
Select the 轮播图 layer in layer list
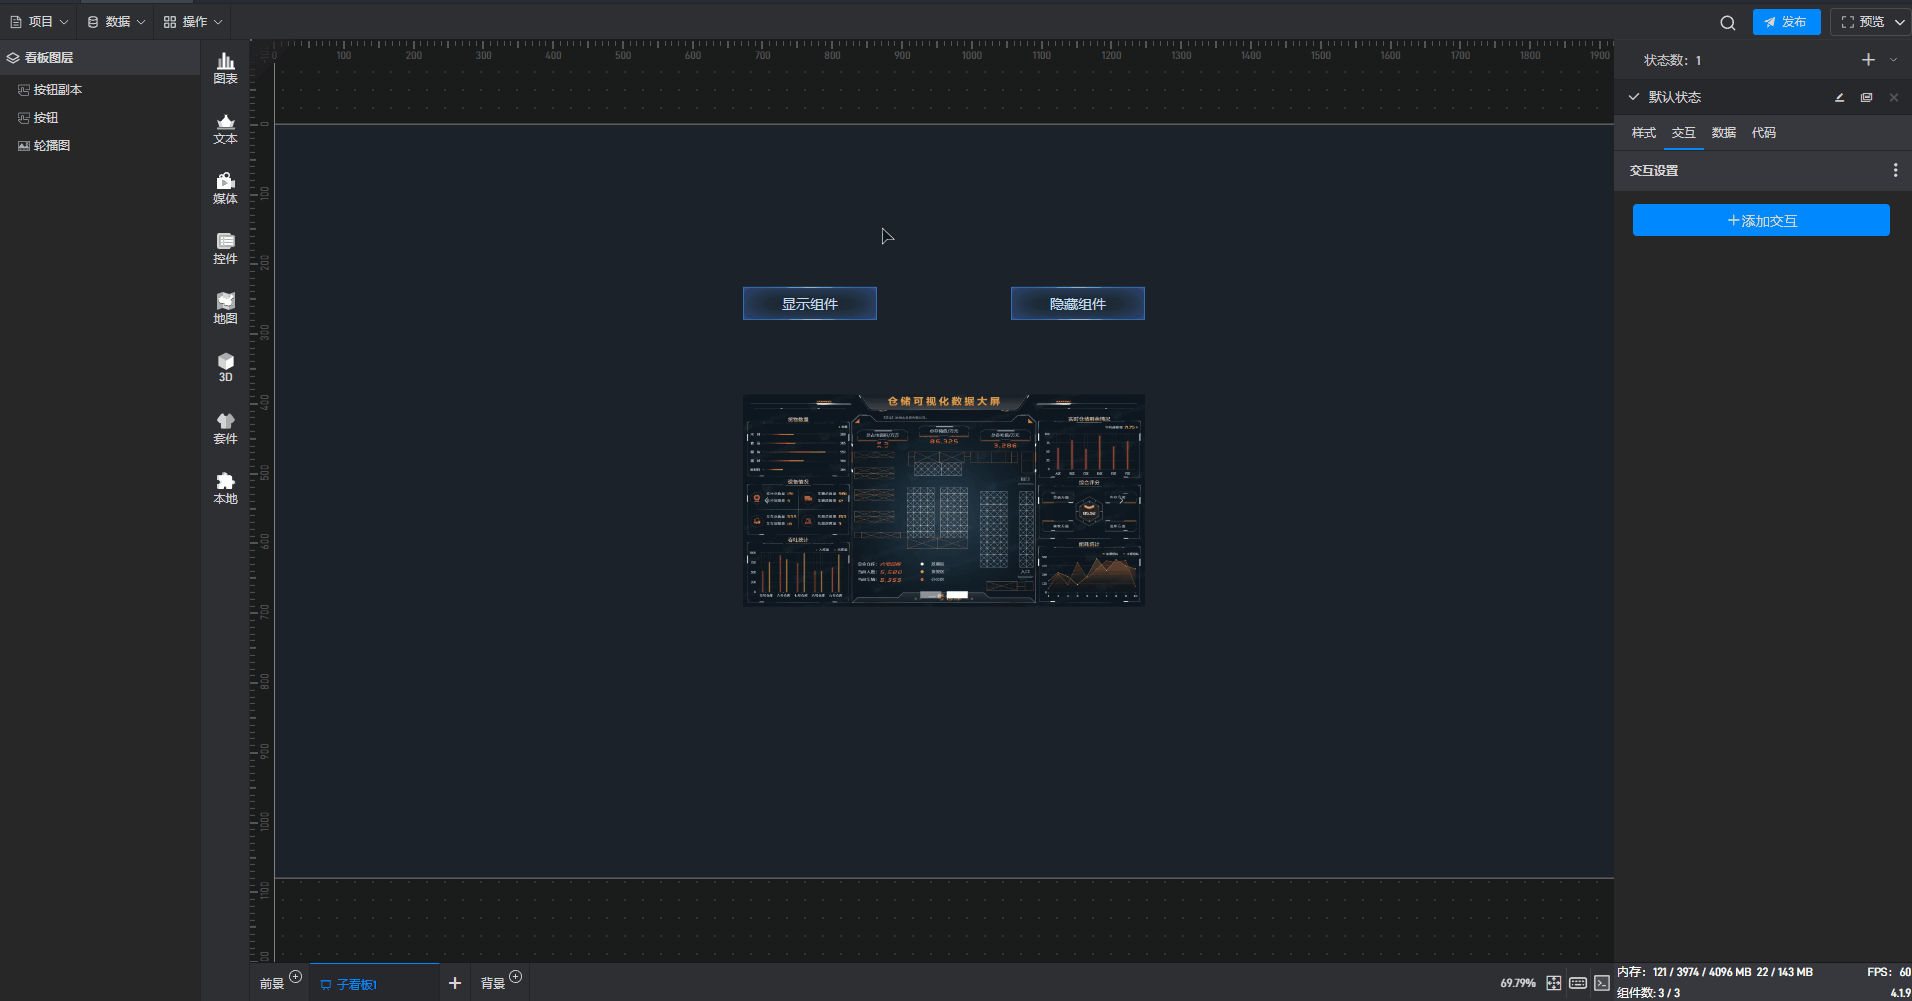52,146
